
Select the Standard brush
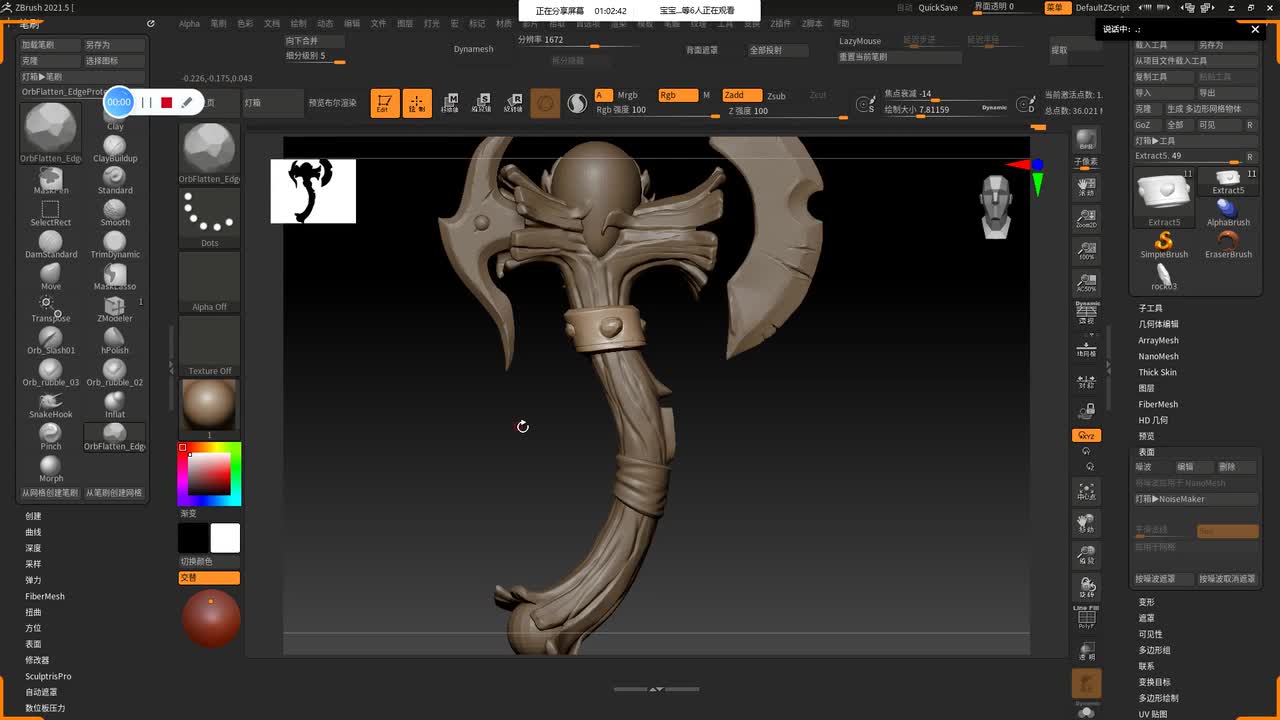pyautogui.click(x=115, y=182)
